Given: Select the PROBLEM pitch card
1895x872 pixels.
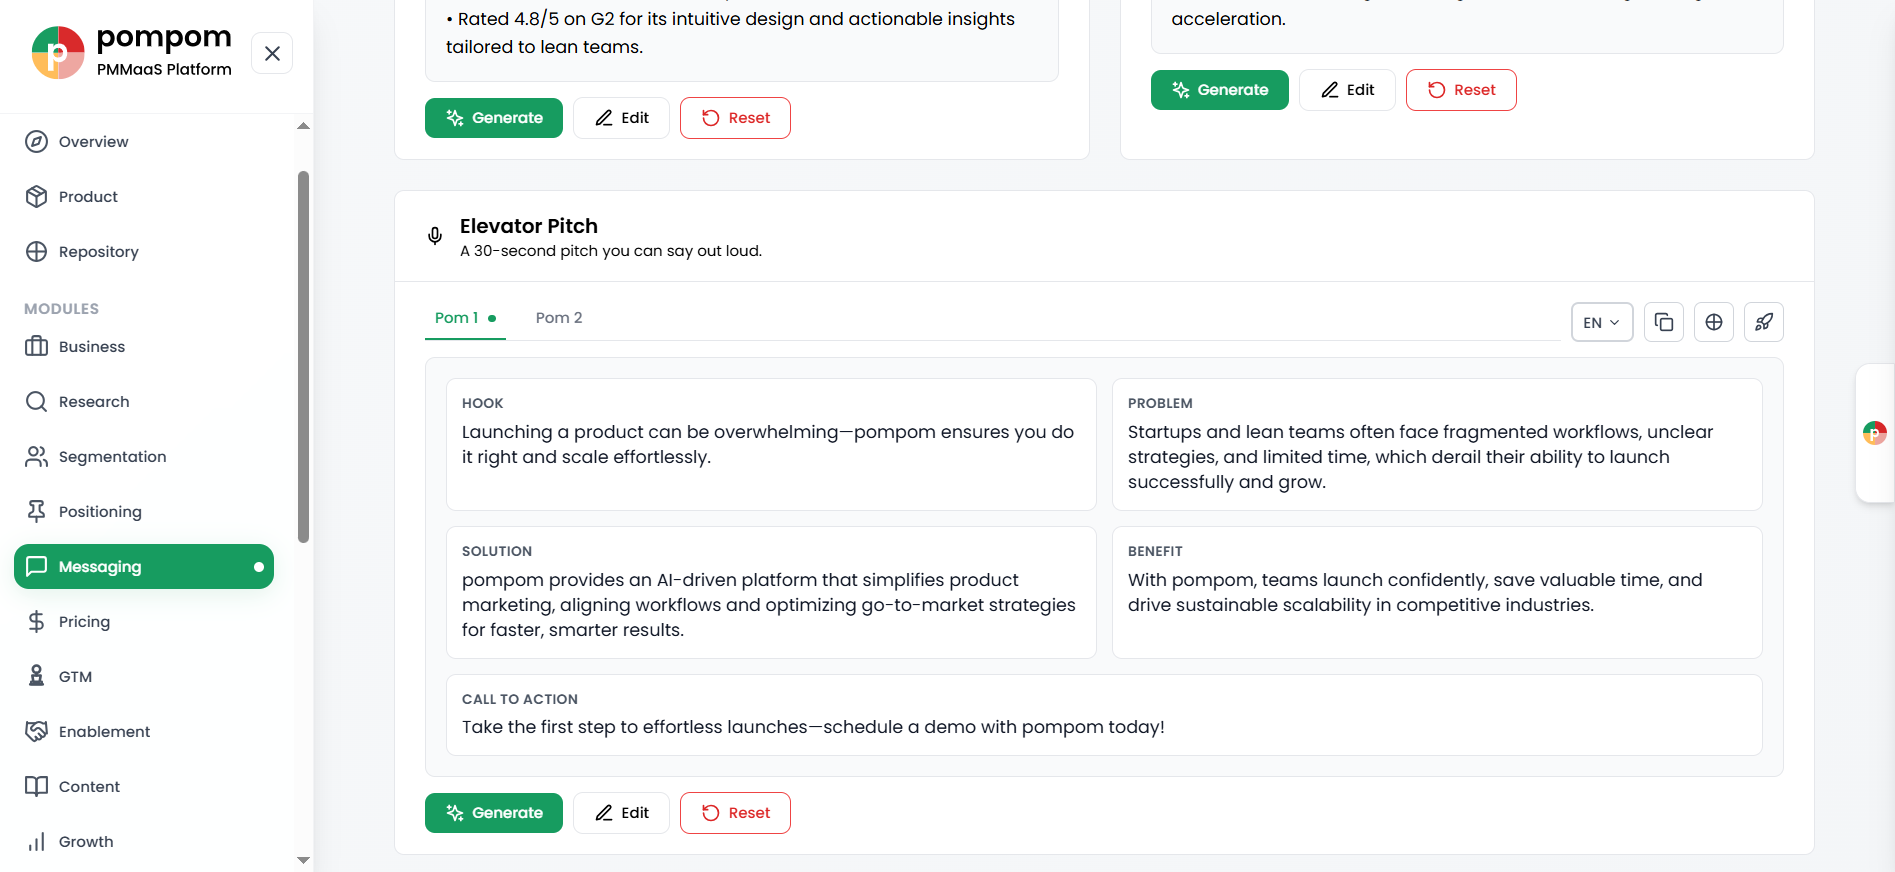Looking at the screenshot, I should point(1437,444).
